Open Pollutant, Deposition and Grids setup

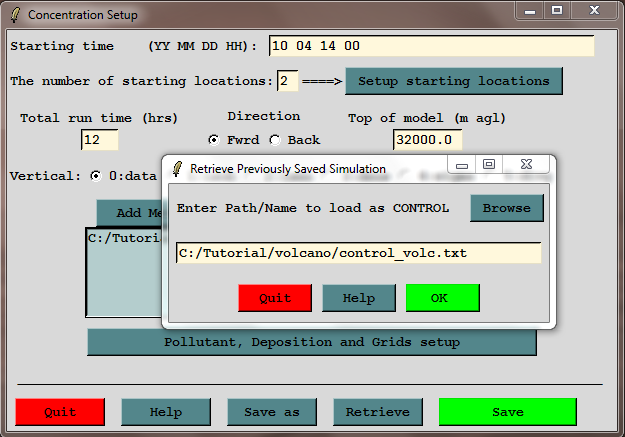[311, 342]
